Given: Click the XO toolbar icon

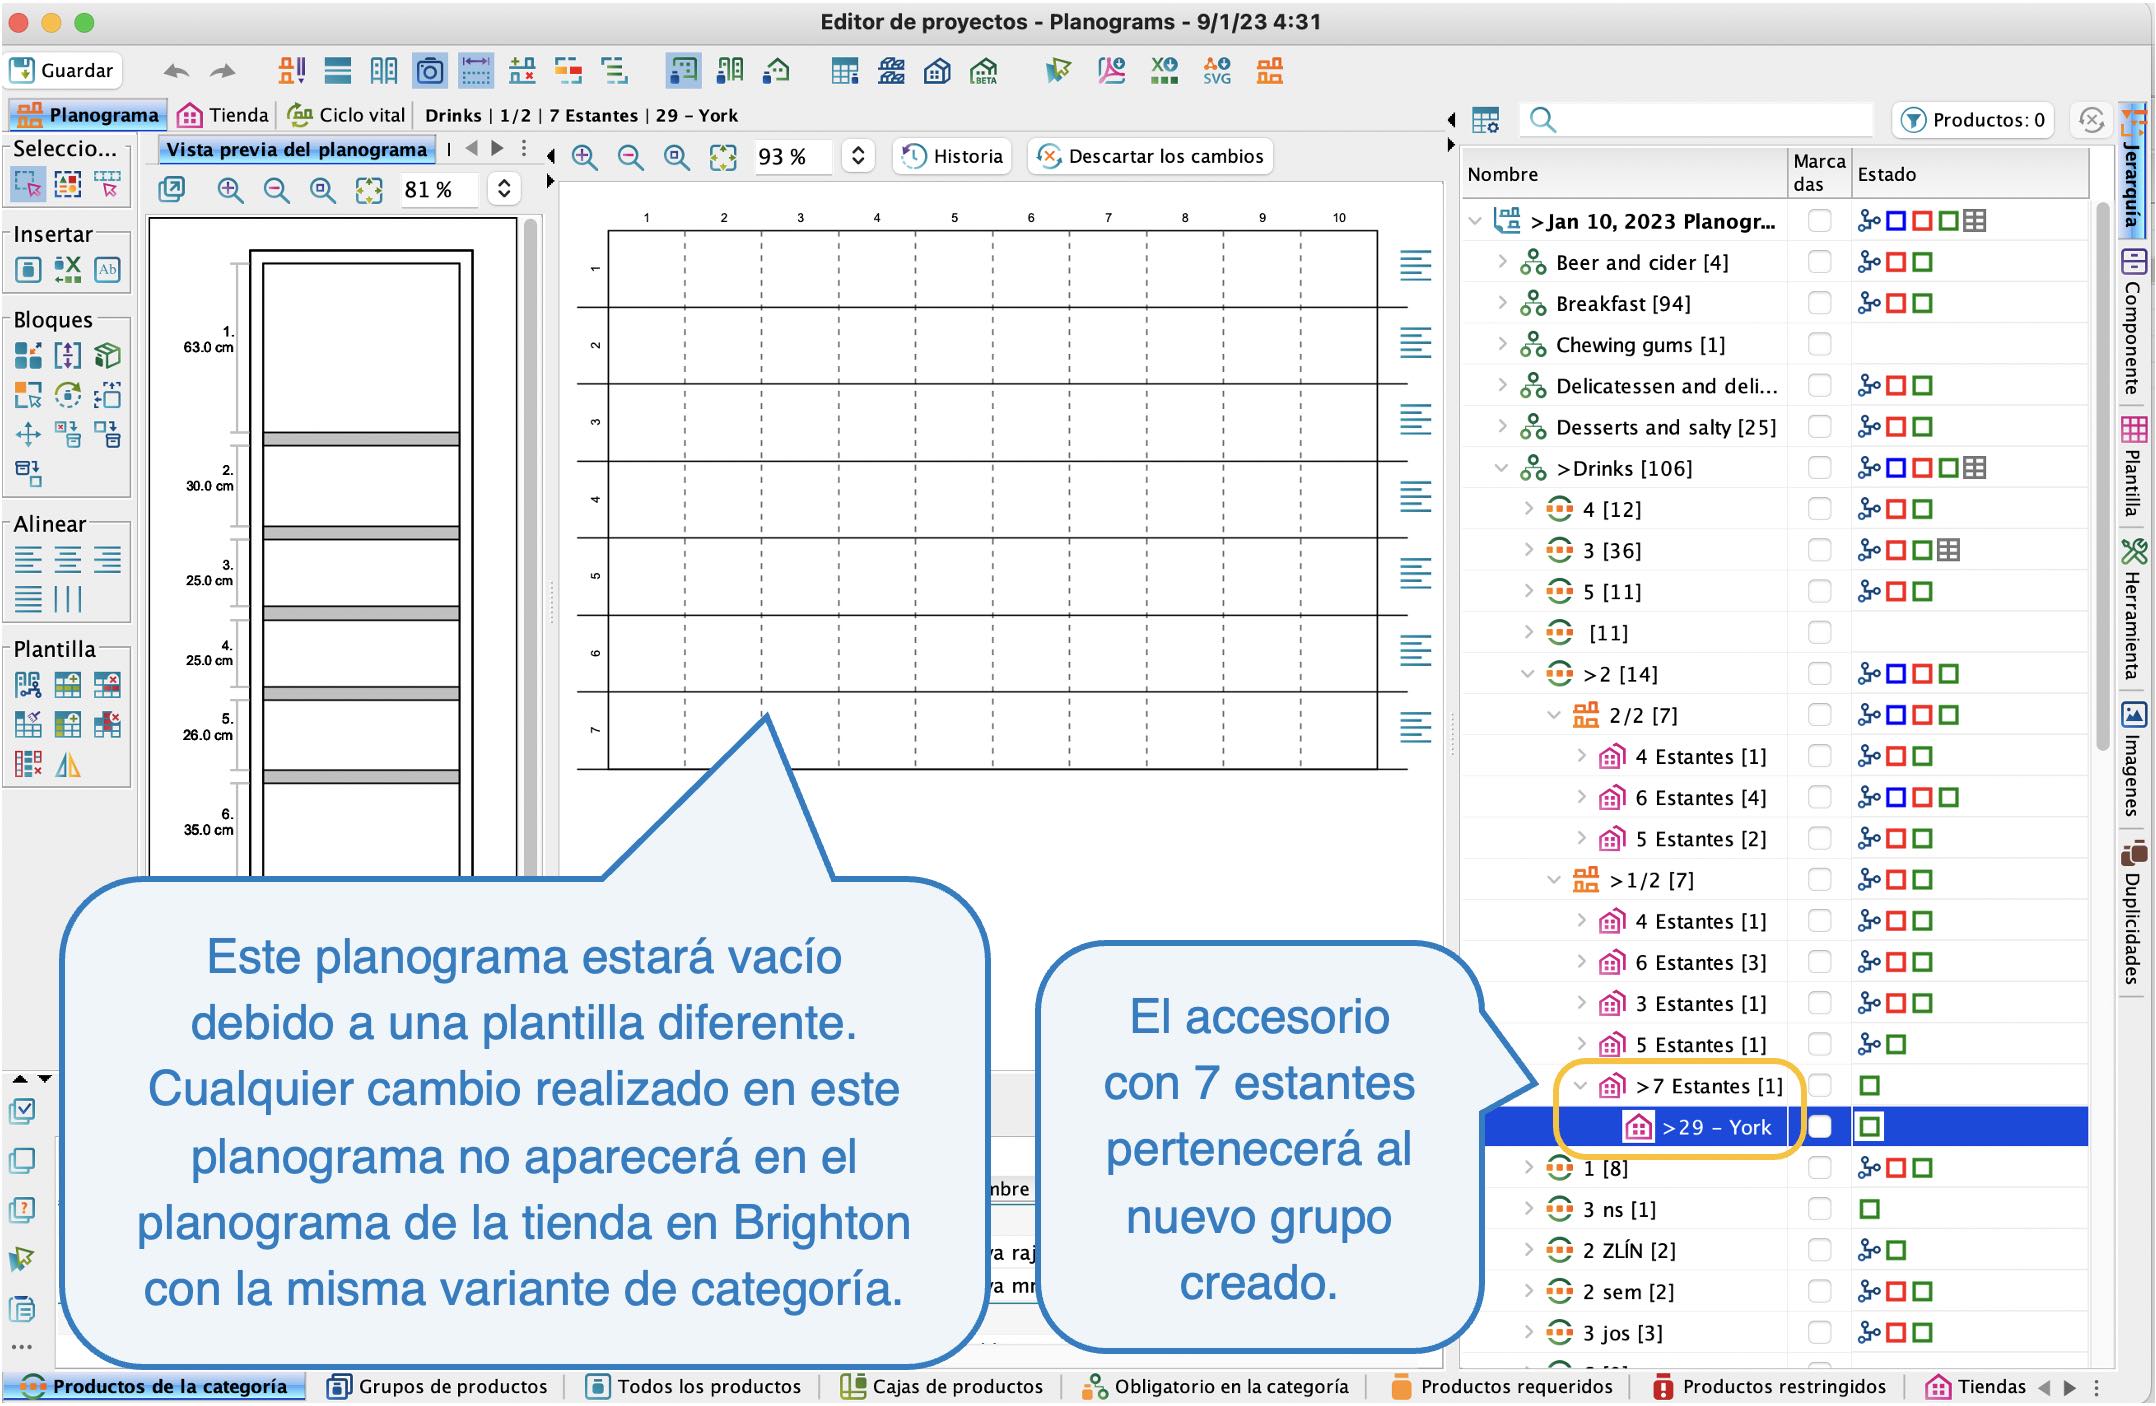Looking at the screenshot, I should coord(1164,71).
